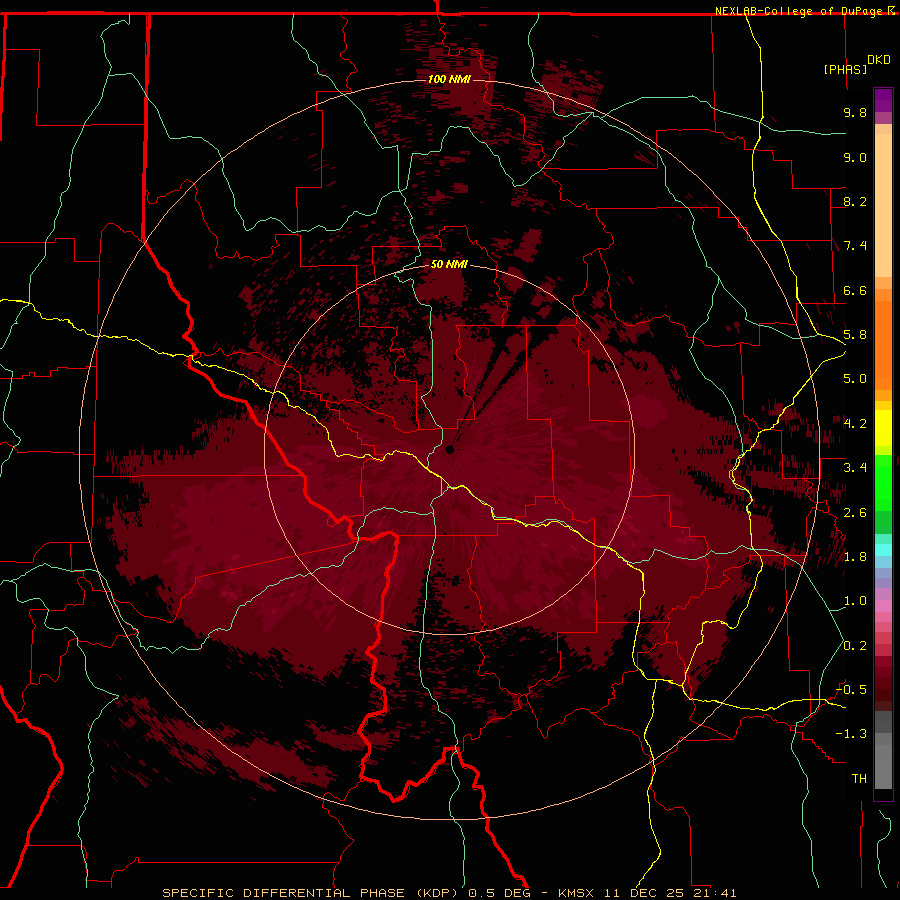Click the 9.0 value on the color scale
This screenshot has height=900, width=900.
(x=855, y=157)
